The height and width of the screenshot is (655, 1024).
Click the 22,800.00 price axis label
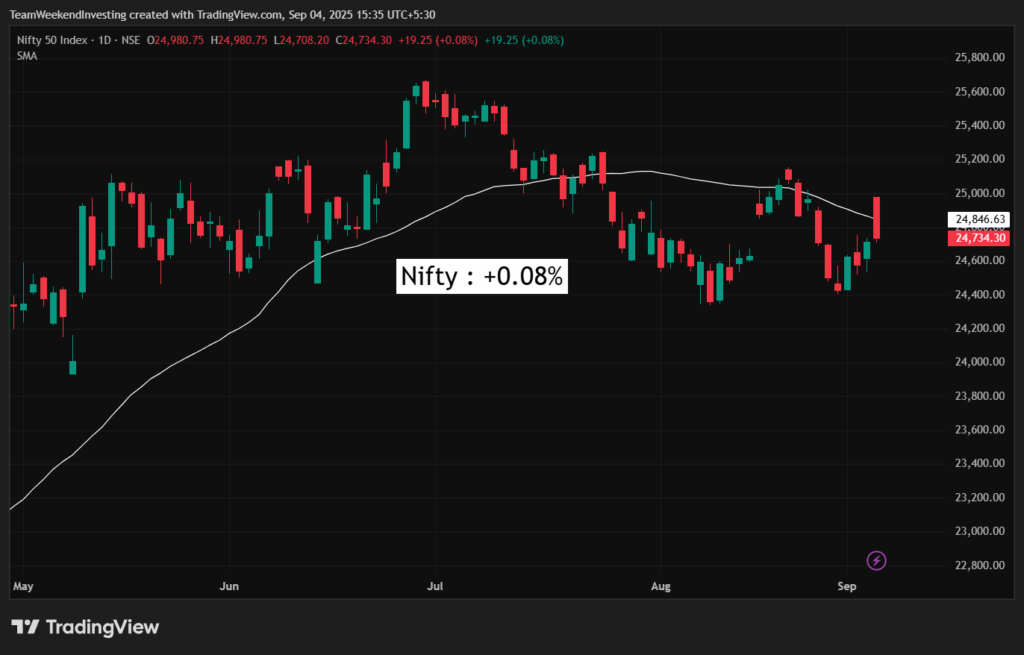[x=980, y=566]
